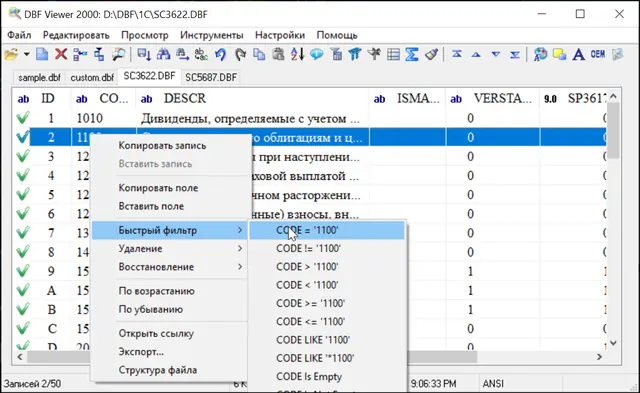Click the open file folder icon
The height and width of the screenshot is (393, 640).
[12, 54]
